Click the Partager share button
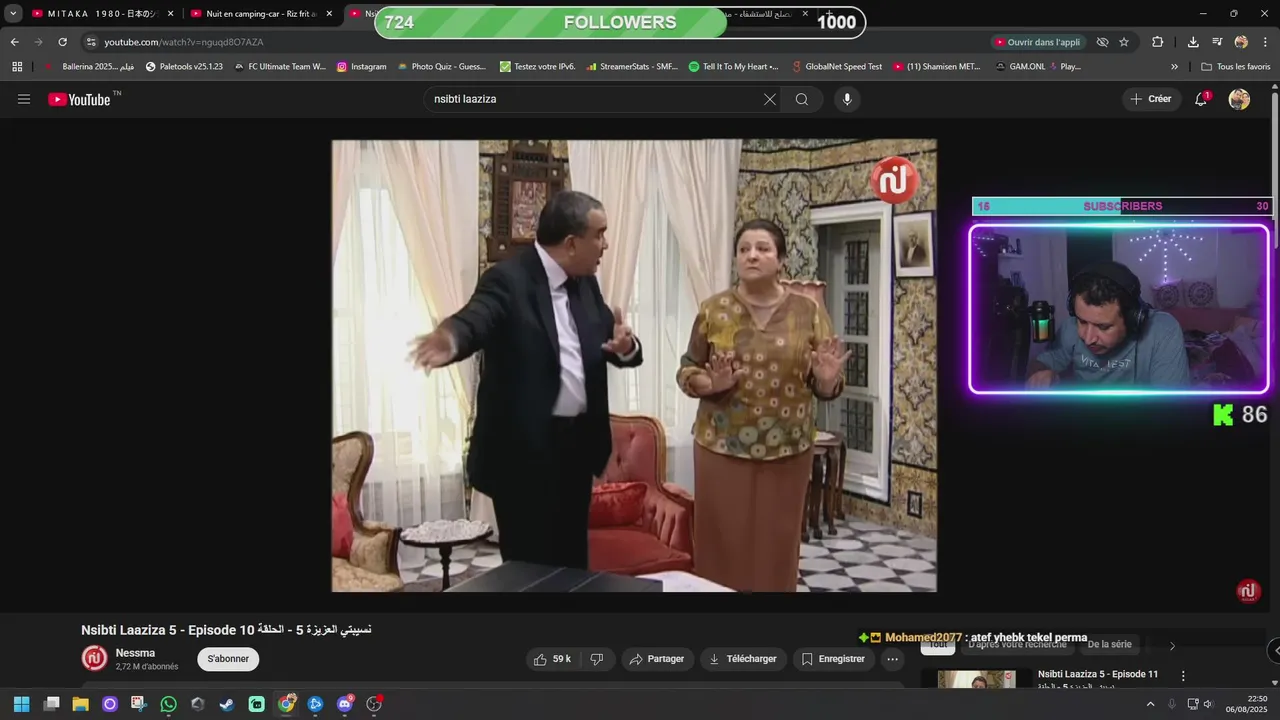This screenshot has width=1280, height=720. point(658,659)
